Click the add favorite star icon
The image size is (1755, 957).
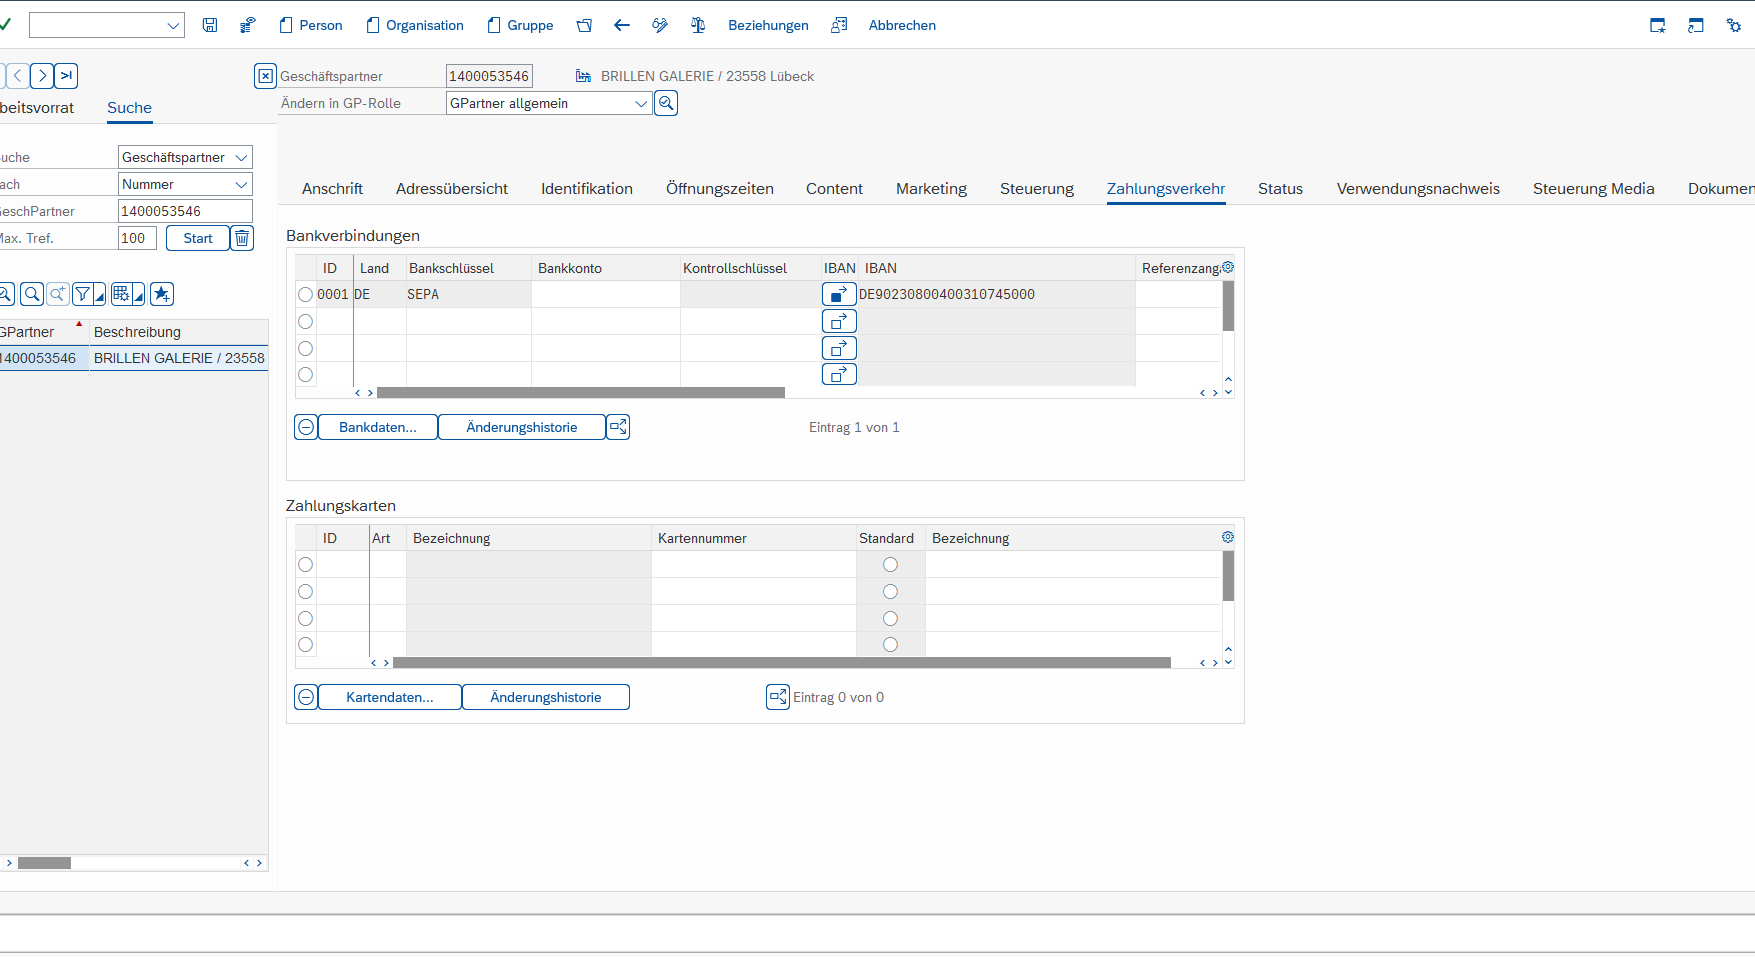pos(162,294)
